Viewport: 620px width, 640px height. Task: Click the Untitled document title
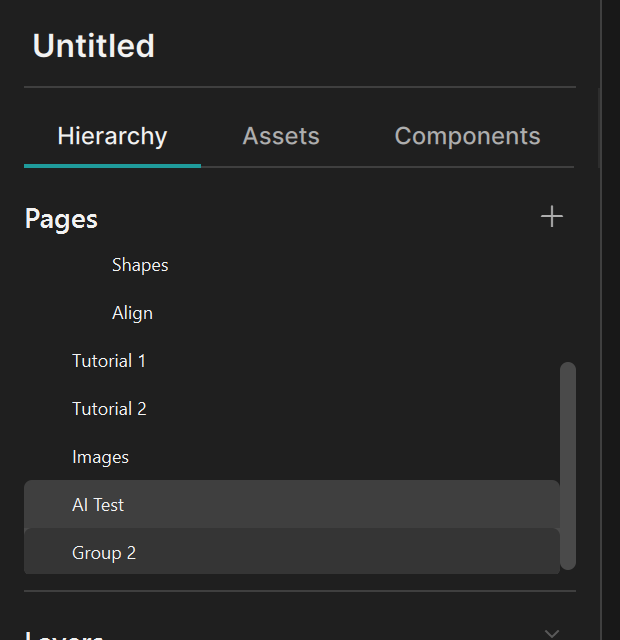pos(94,46)
